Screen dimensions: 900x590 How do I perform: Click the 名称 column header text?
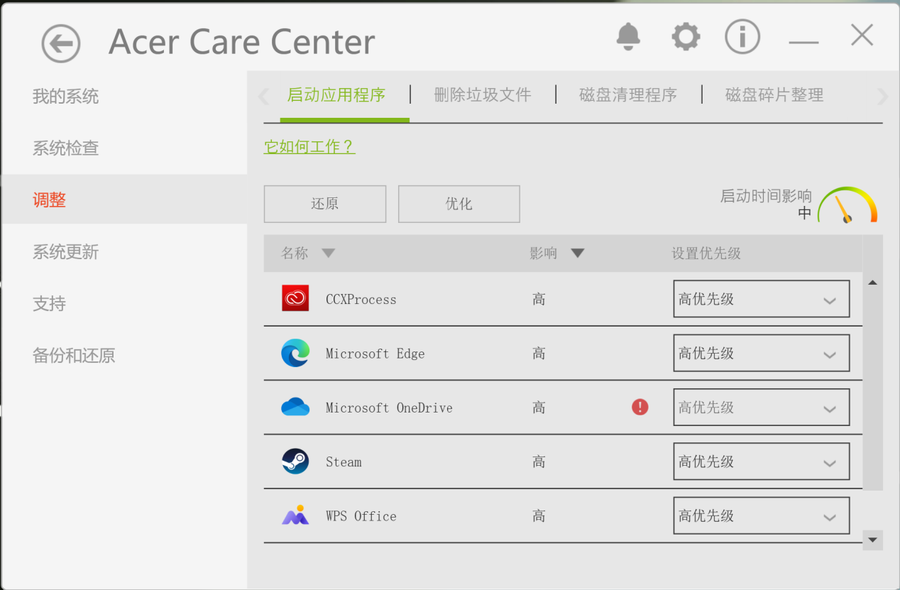[x=295, y=253]
